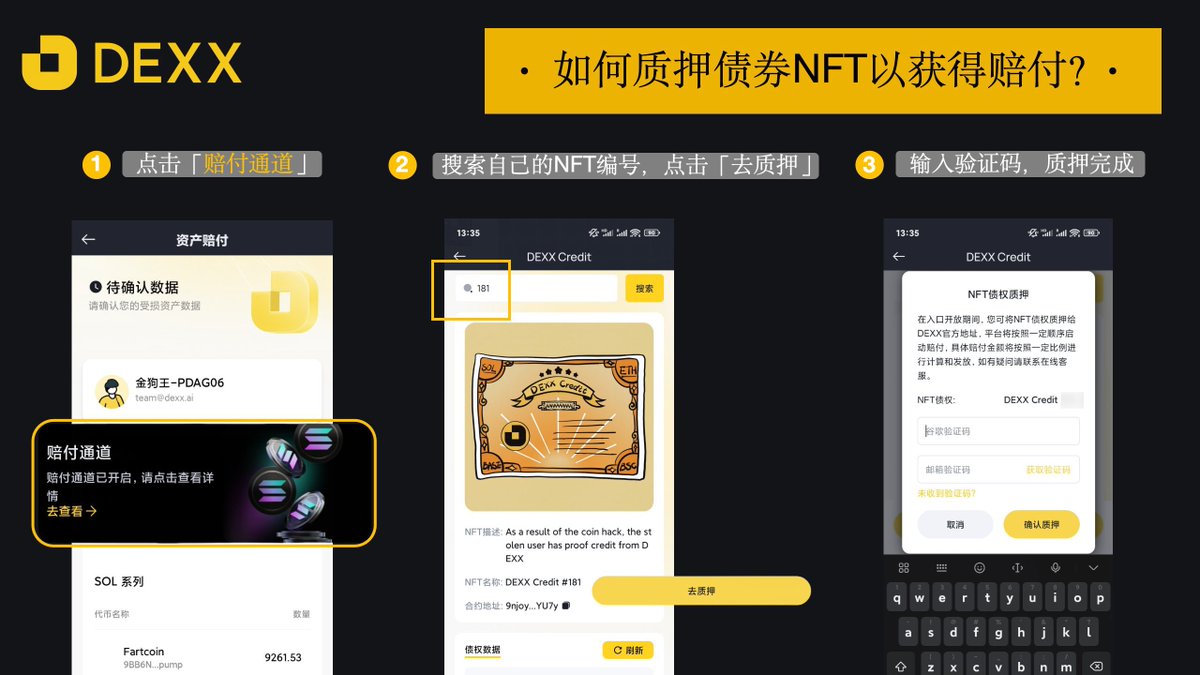1200x675 pixels.
Task: Click the 金狗王 user avatar
Action: [111, 391]
